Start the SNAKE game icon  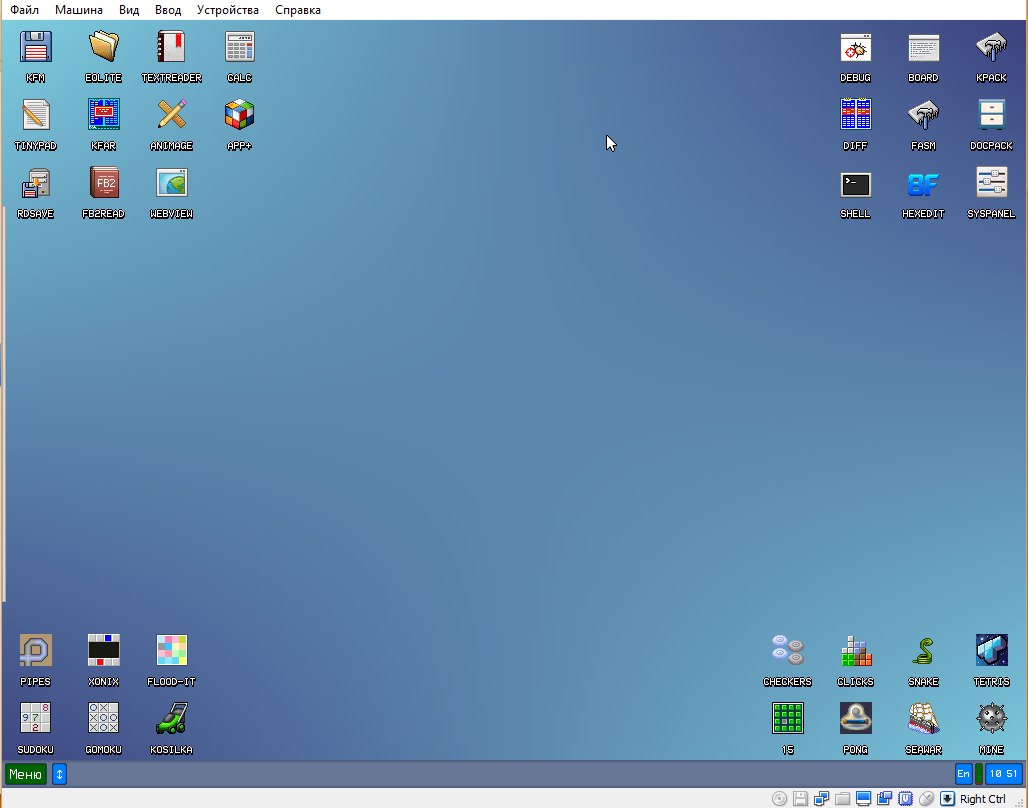tap(924, 651)
